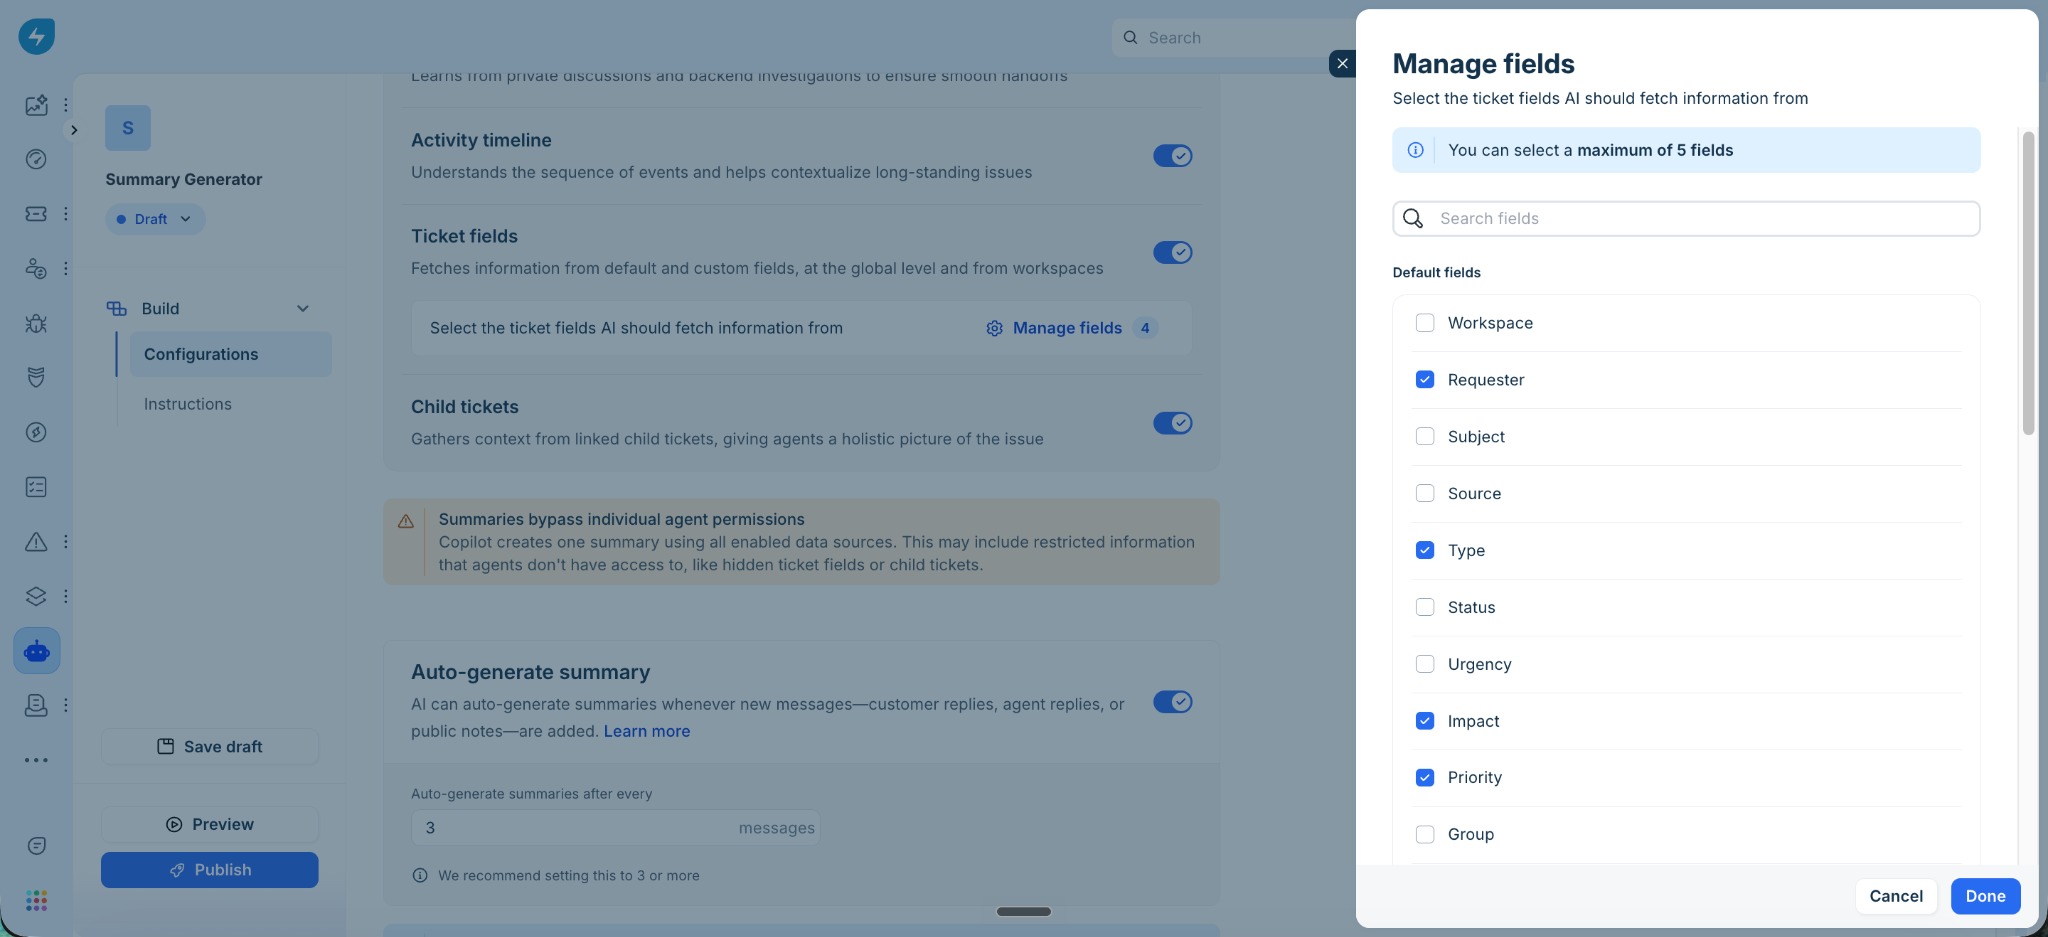Open the gauge speedometer sidebar icon

(36, 159)
